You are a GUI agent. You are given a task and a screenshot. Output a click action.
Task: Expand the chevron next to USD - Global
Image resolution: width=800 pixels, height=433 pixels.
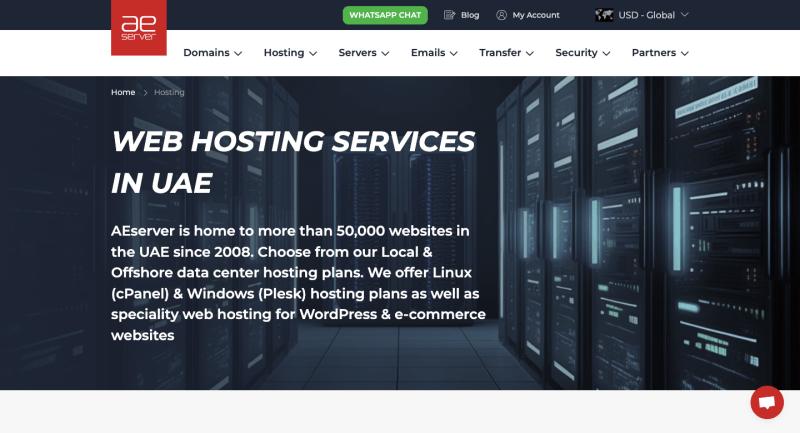point(685,15)
